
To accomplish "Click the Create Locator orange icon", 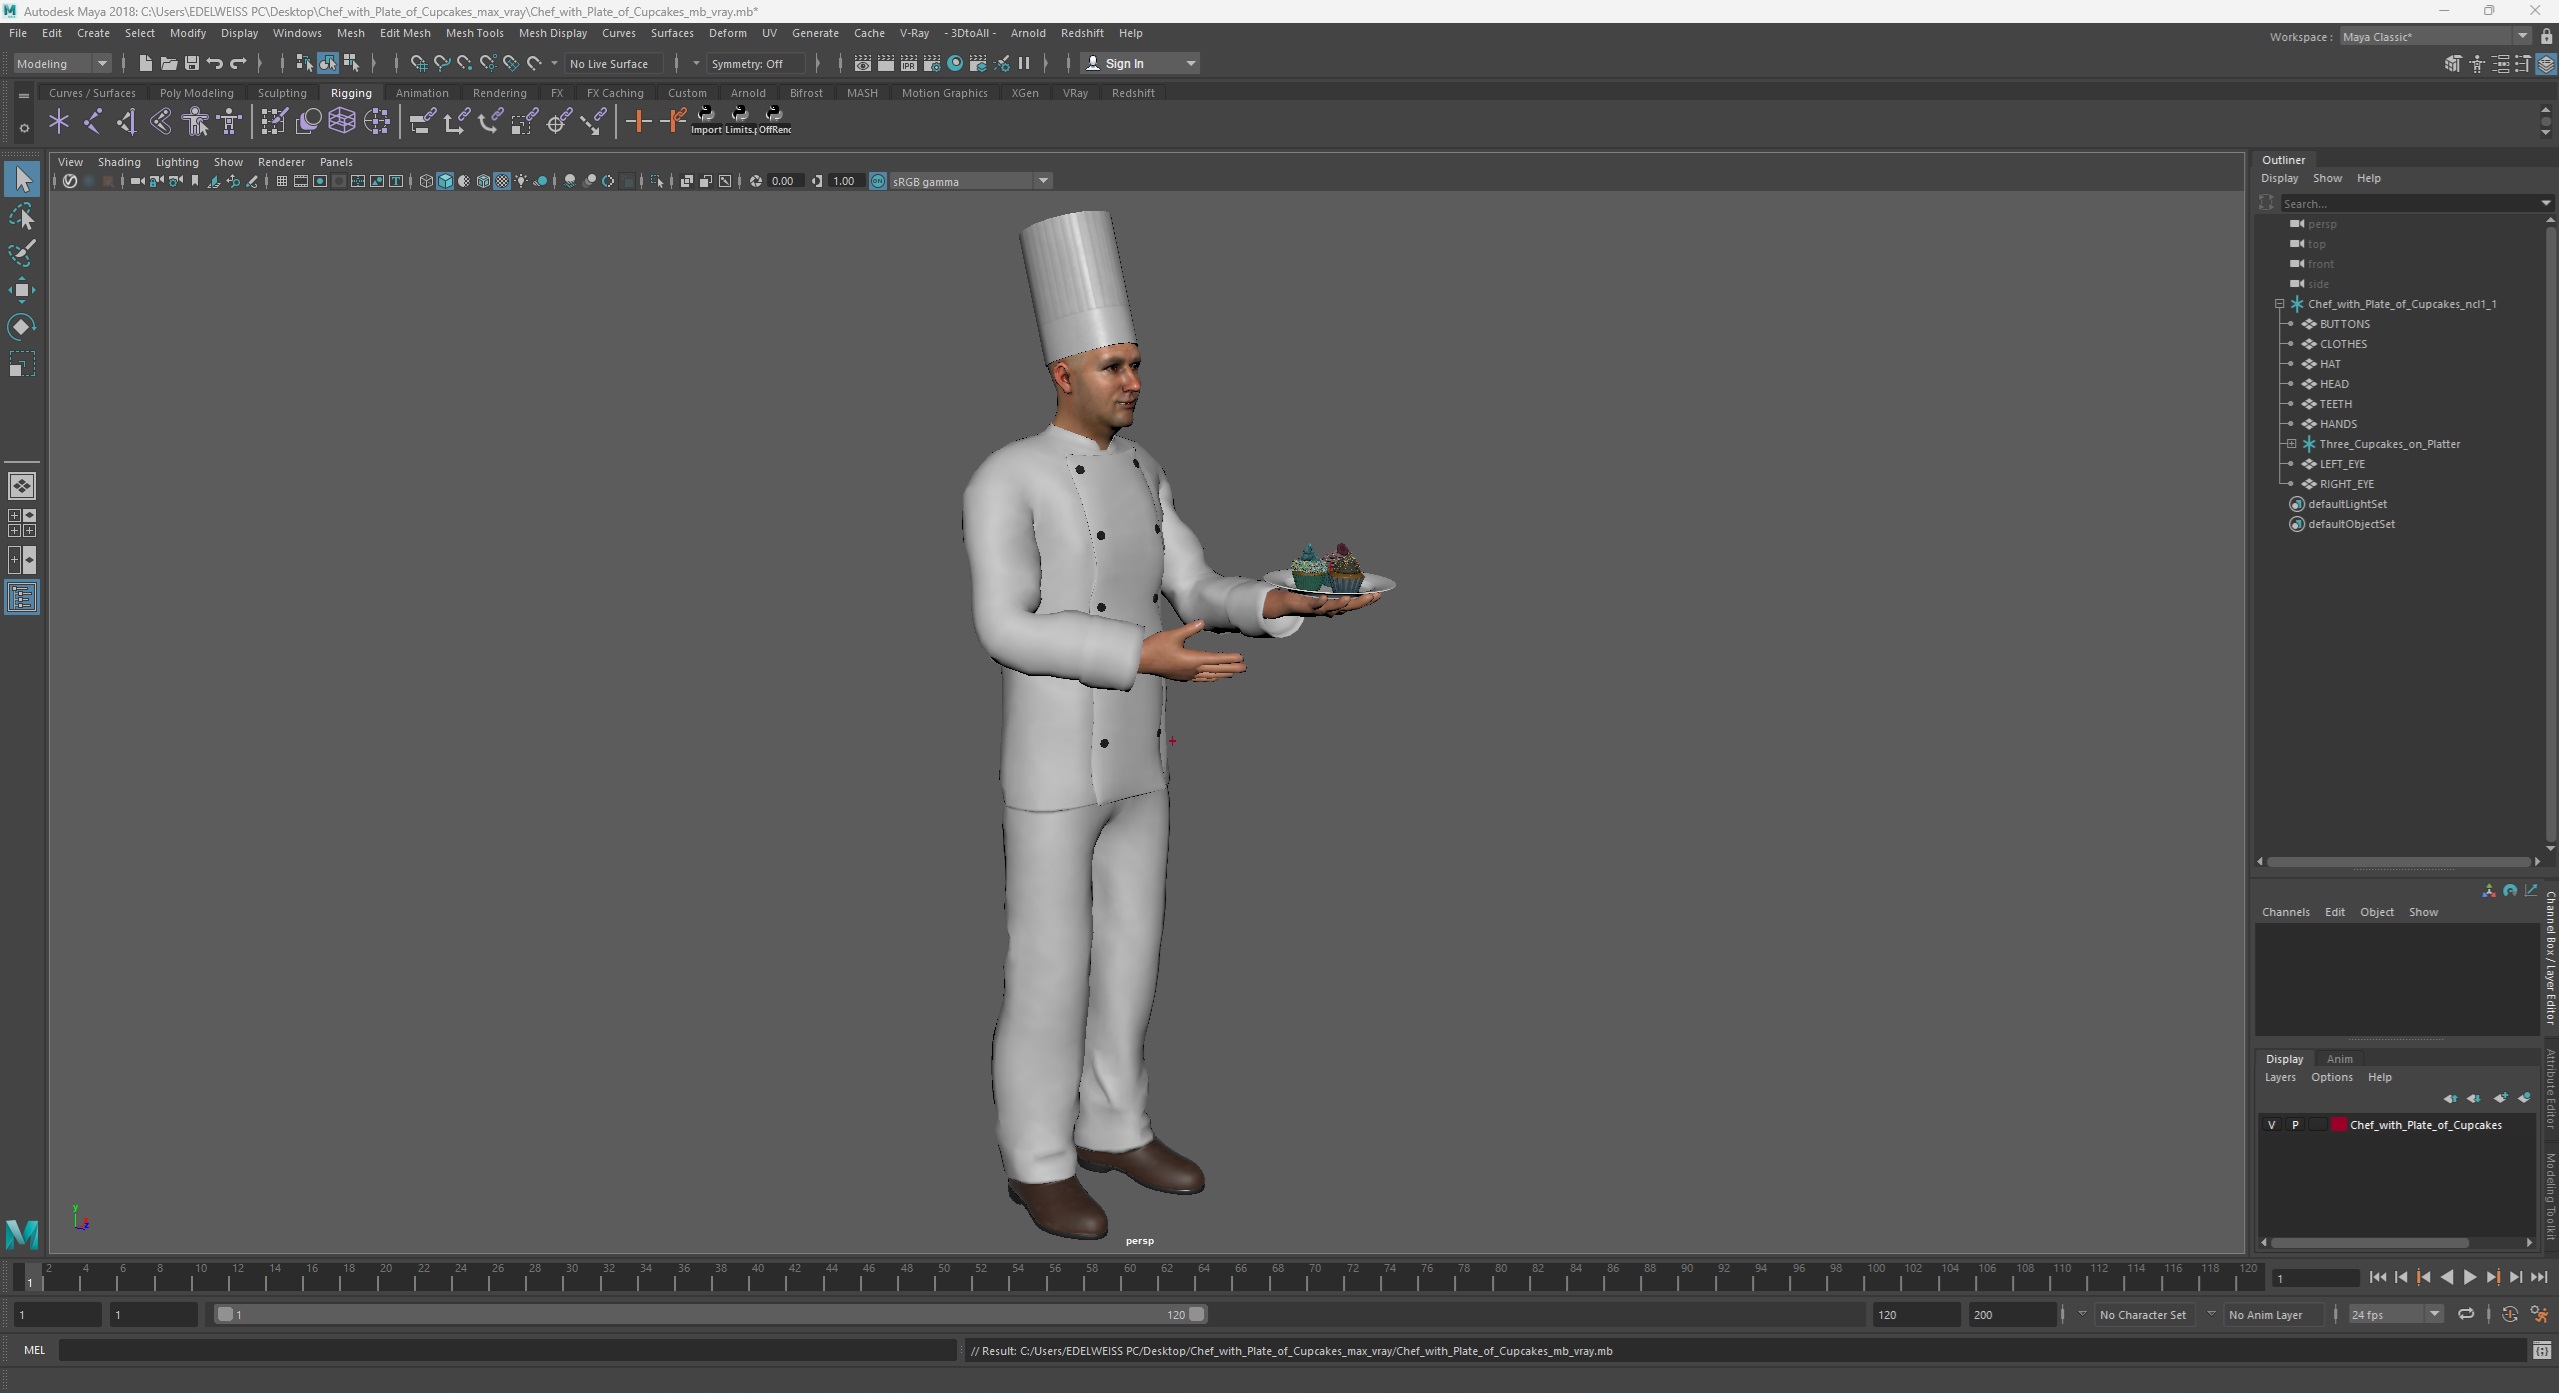I will click(638, 122).
